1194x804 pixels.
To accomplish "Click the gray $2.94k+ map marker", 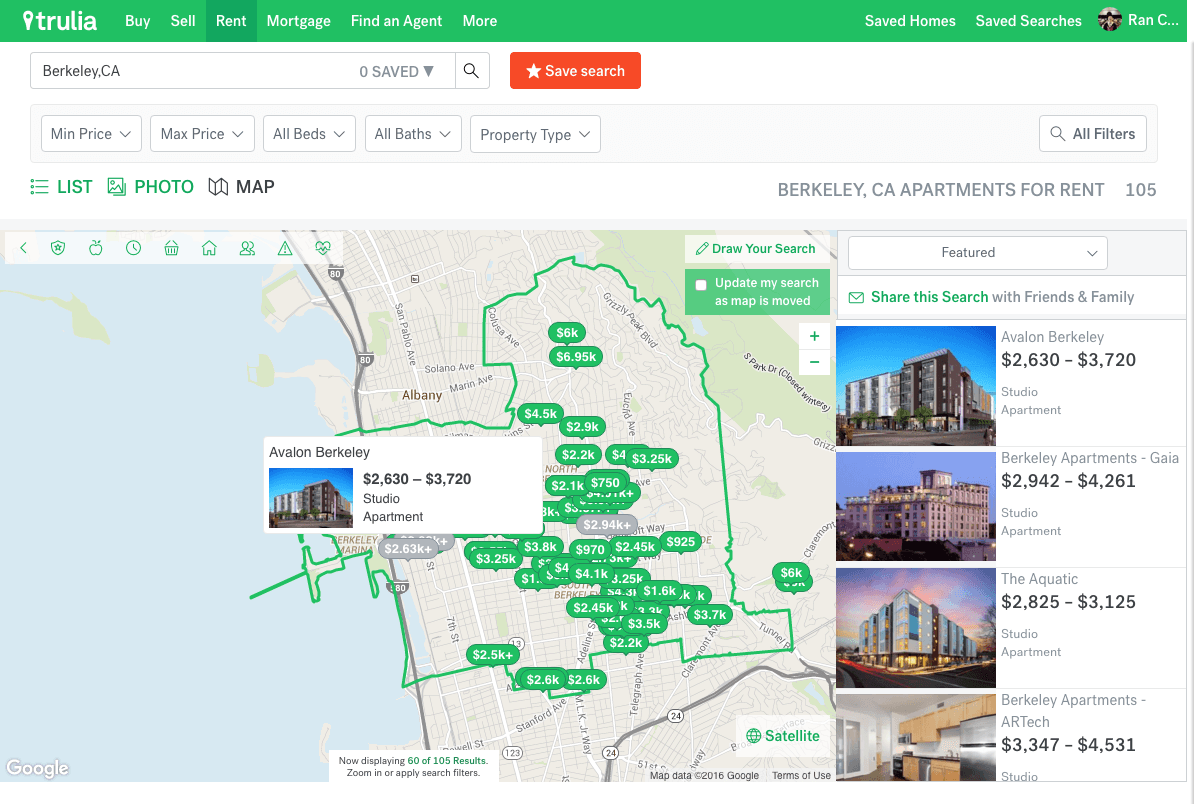I will (x=607, y=525).
